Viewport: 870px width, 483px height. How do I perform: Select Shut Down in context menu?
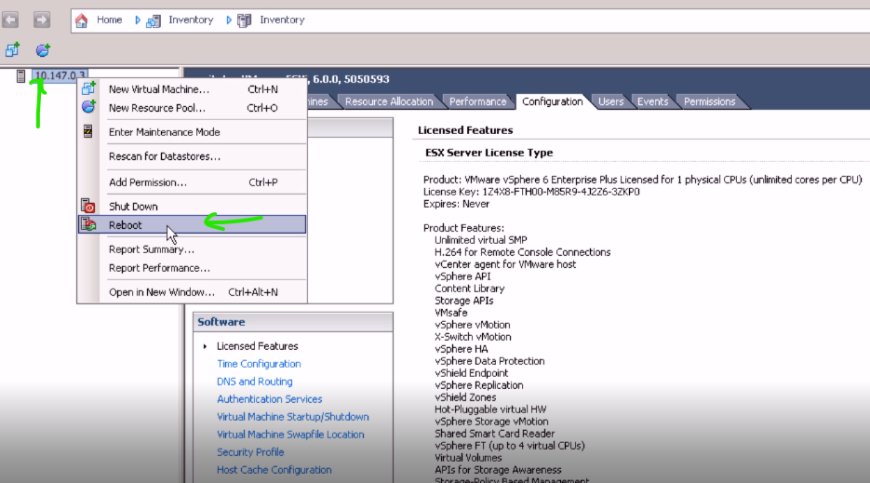pos(193,206)
